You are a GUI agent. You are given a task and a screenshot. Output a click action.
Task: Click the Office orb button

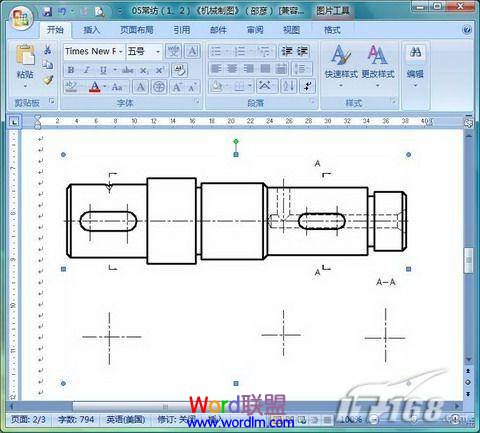21,18
